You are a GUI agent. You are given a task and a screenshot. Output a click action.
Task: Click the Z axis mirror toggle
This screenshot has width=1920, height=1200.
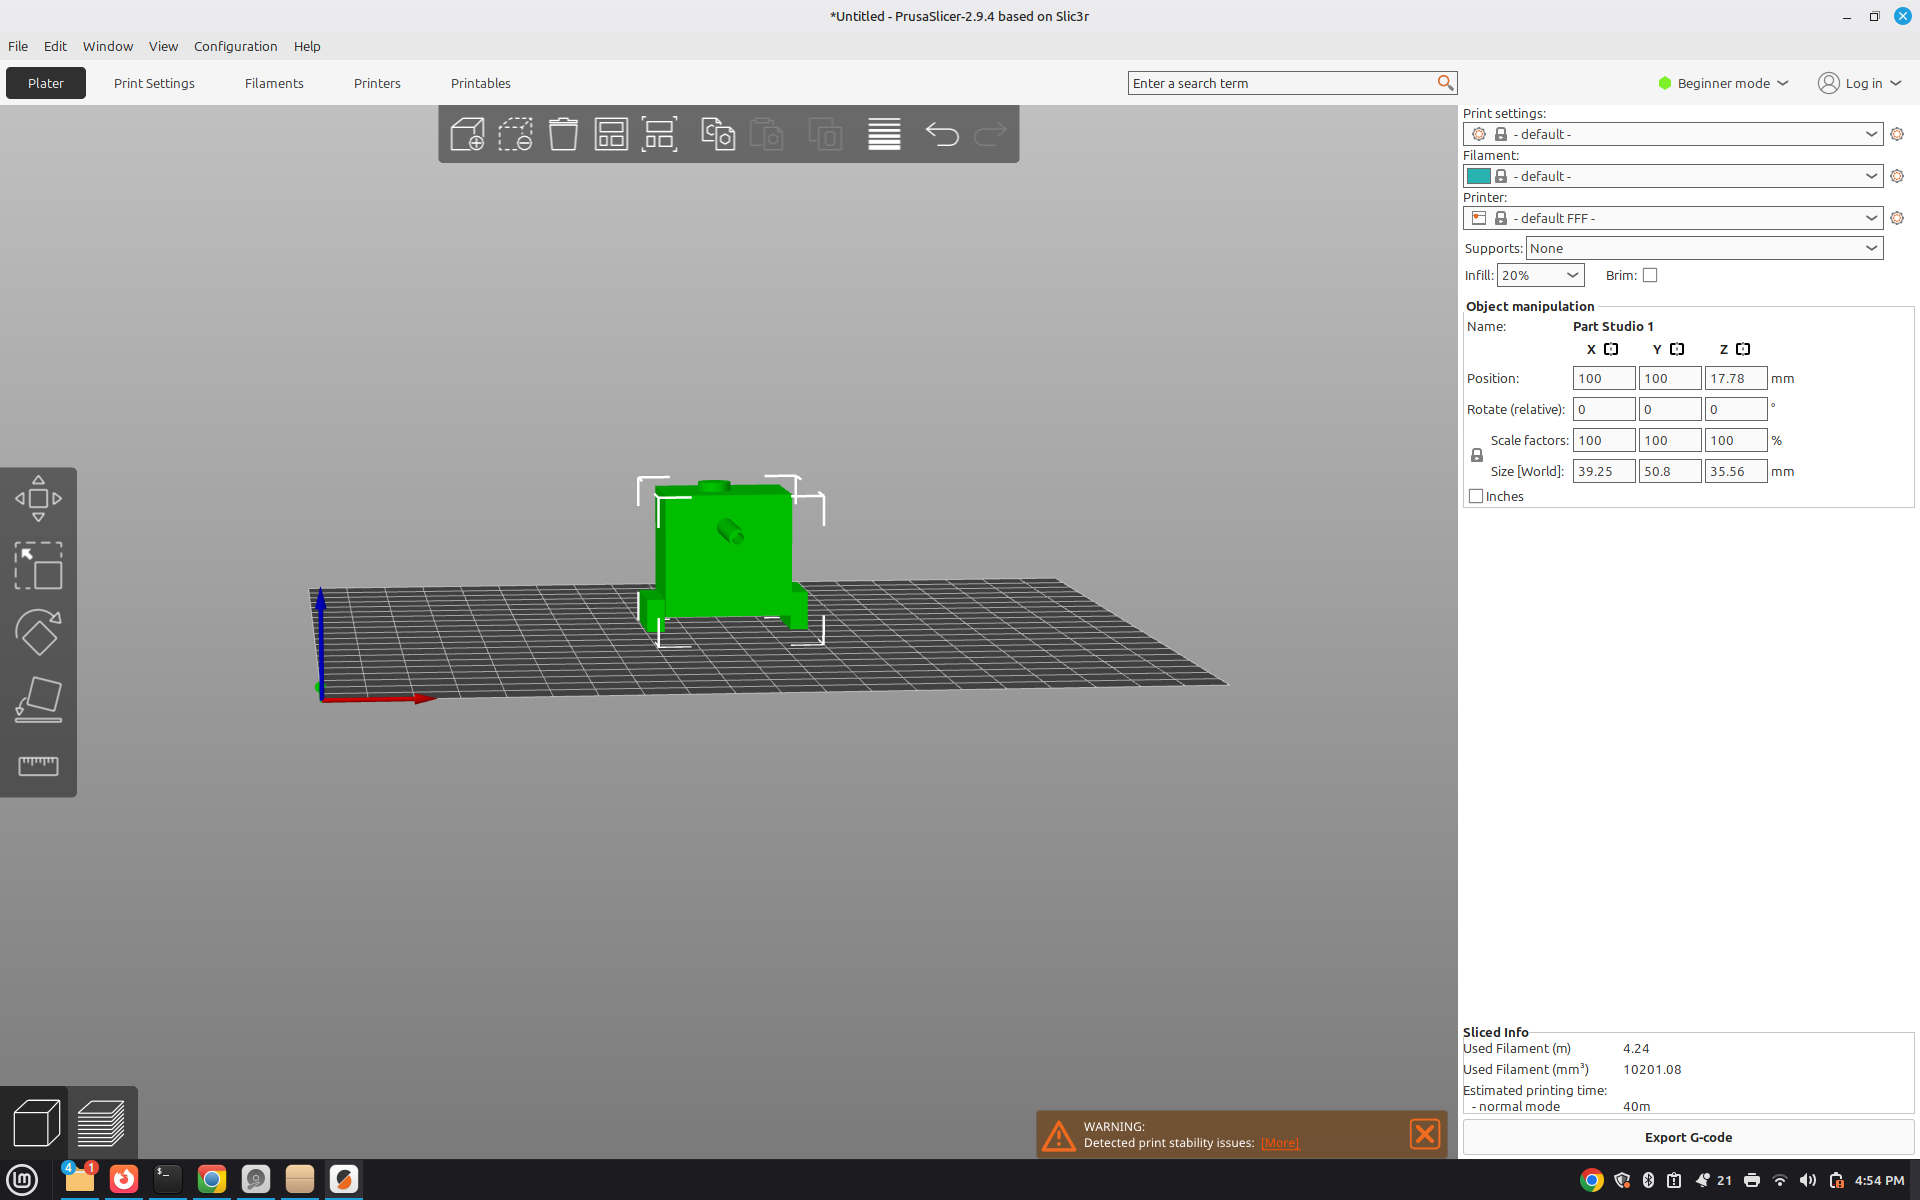[x=1743, y=349]
